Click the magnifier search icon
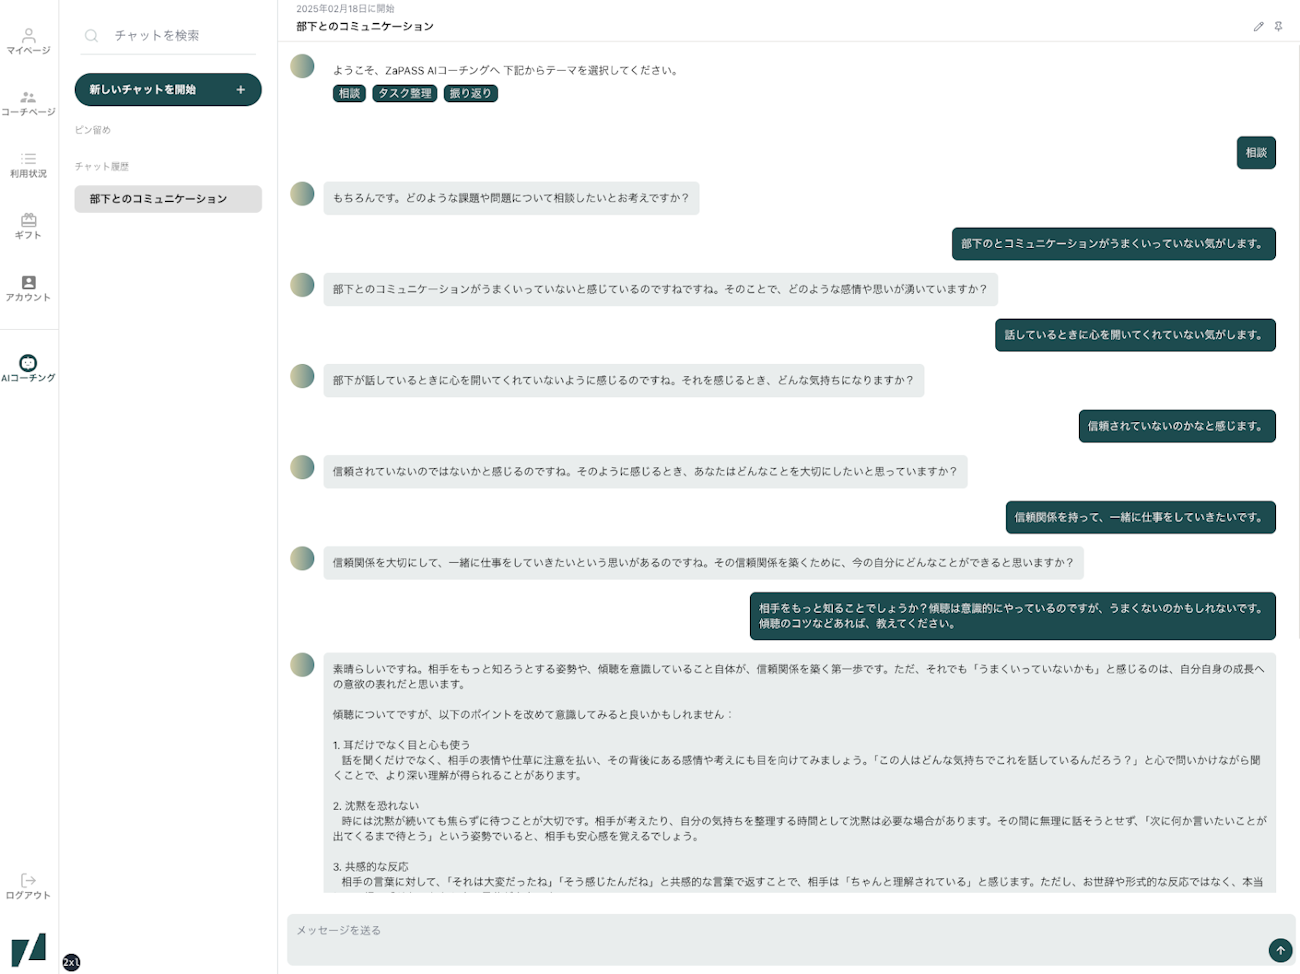This screenshot has height=974, width=1300. [x=91, y=35]
